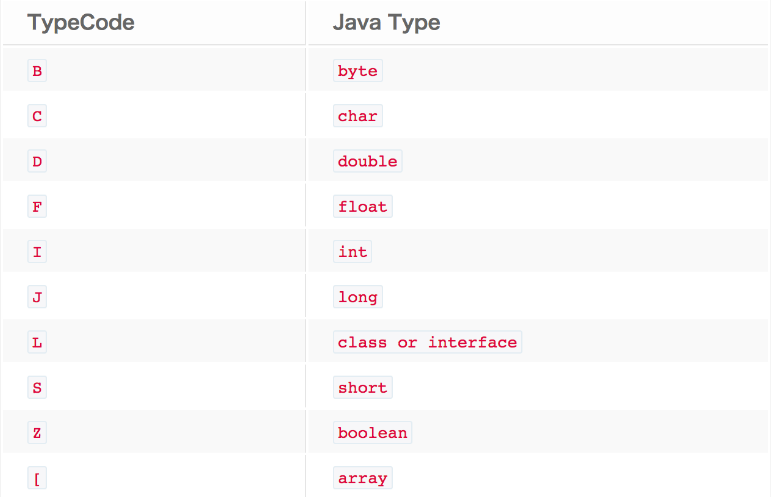Screen dimensions: 771x497
Task: Select the Z type code
Action: coord(37,433)
